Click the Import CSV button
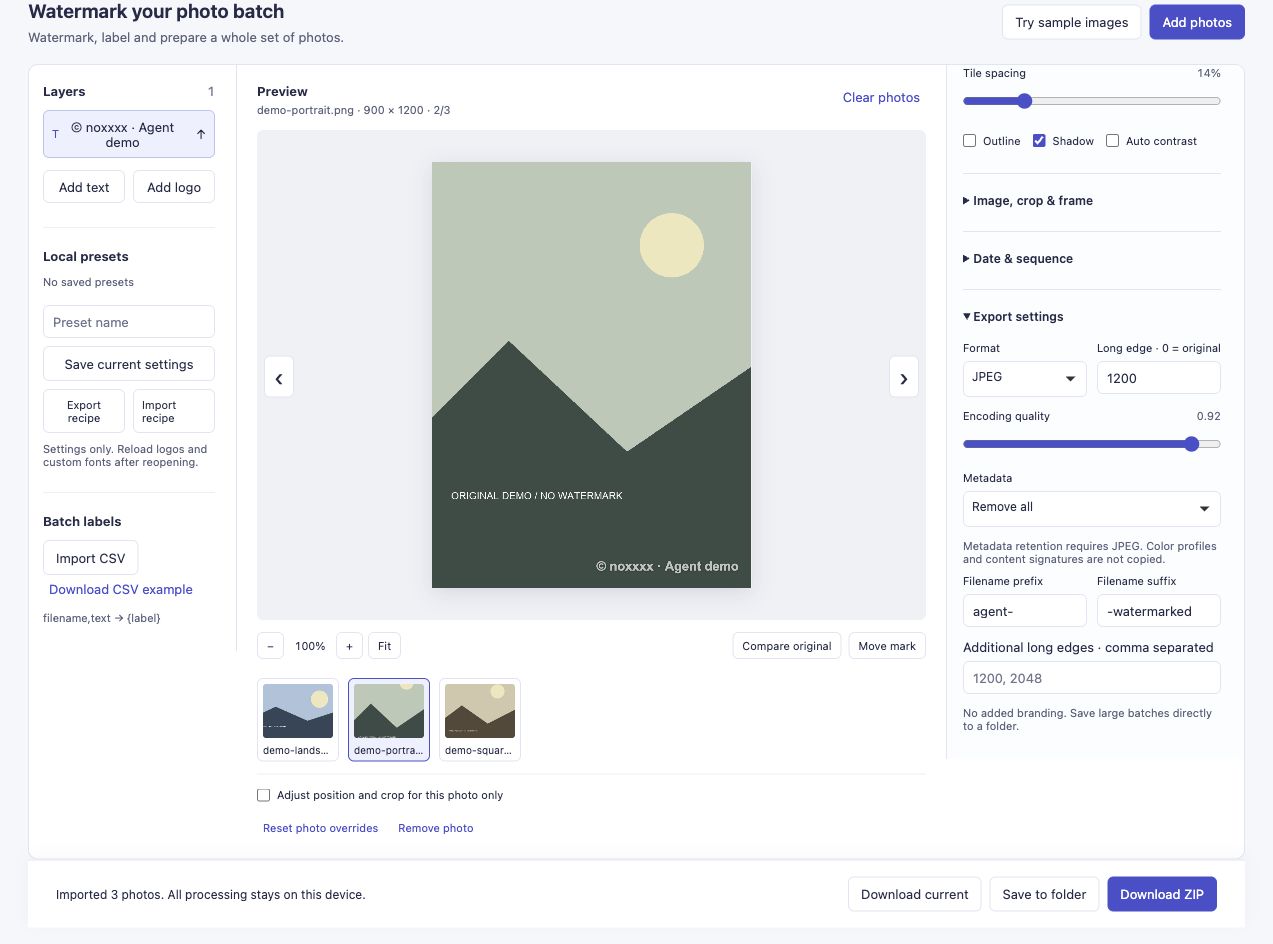This screenshot has height=944, width=1273. 91,558
